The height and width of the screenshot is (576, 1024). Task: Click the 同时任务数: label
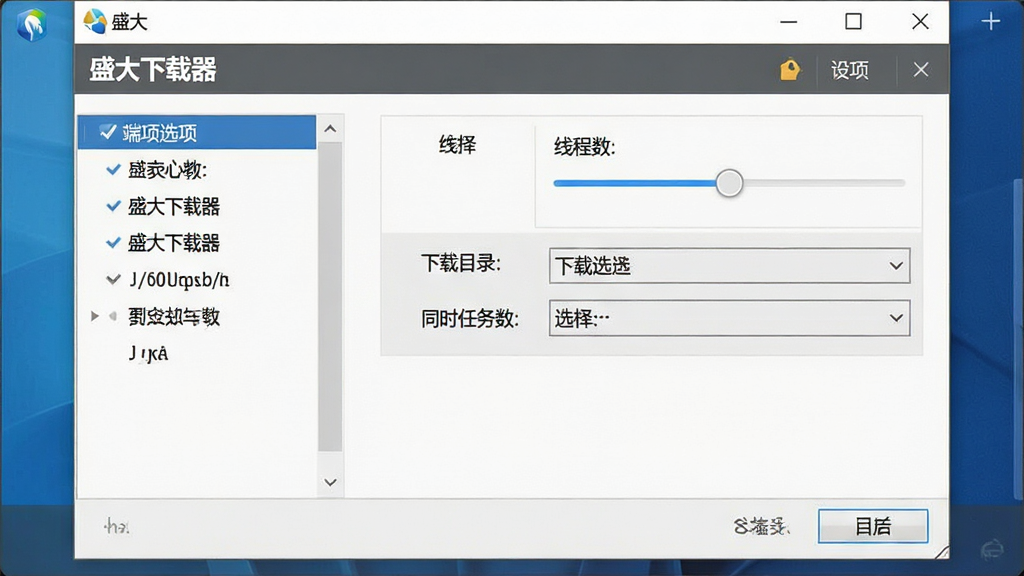tap(470, 319)
